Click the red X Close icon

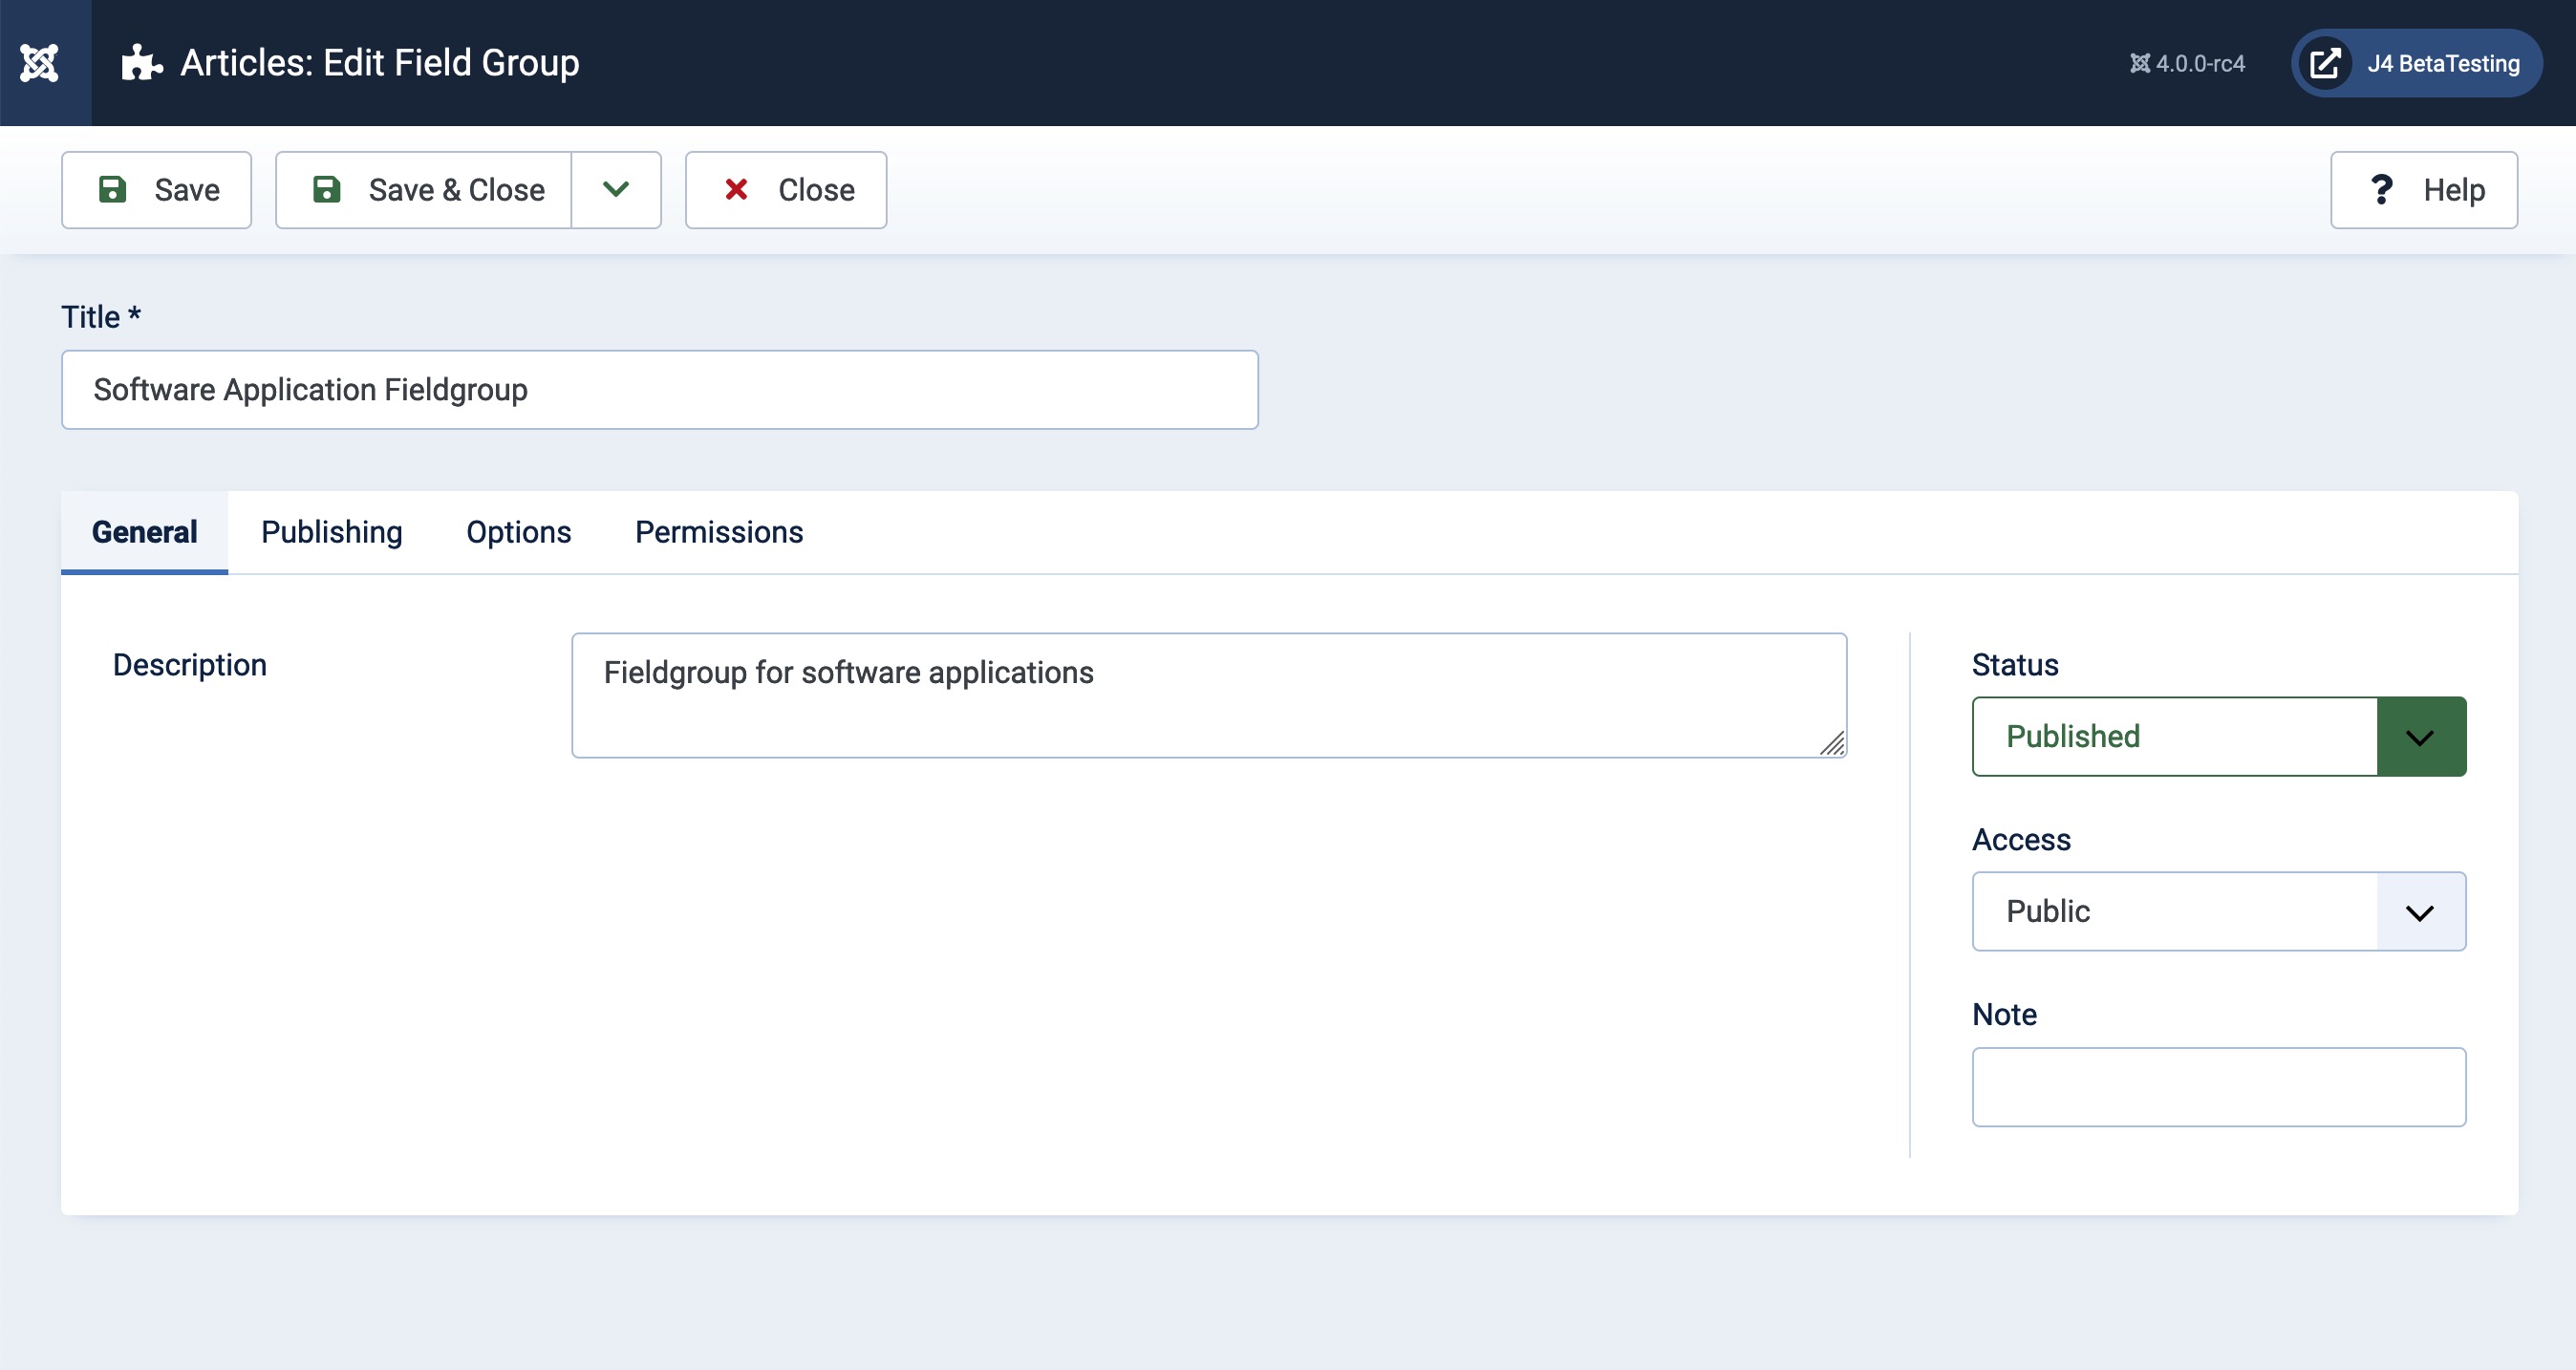coord(736,189)
